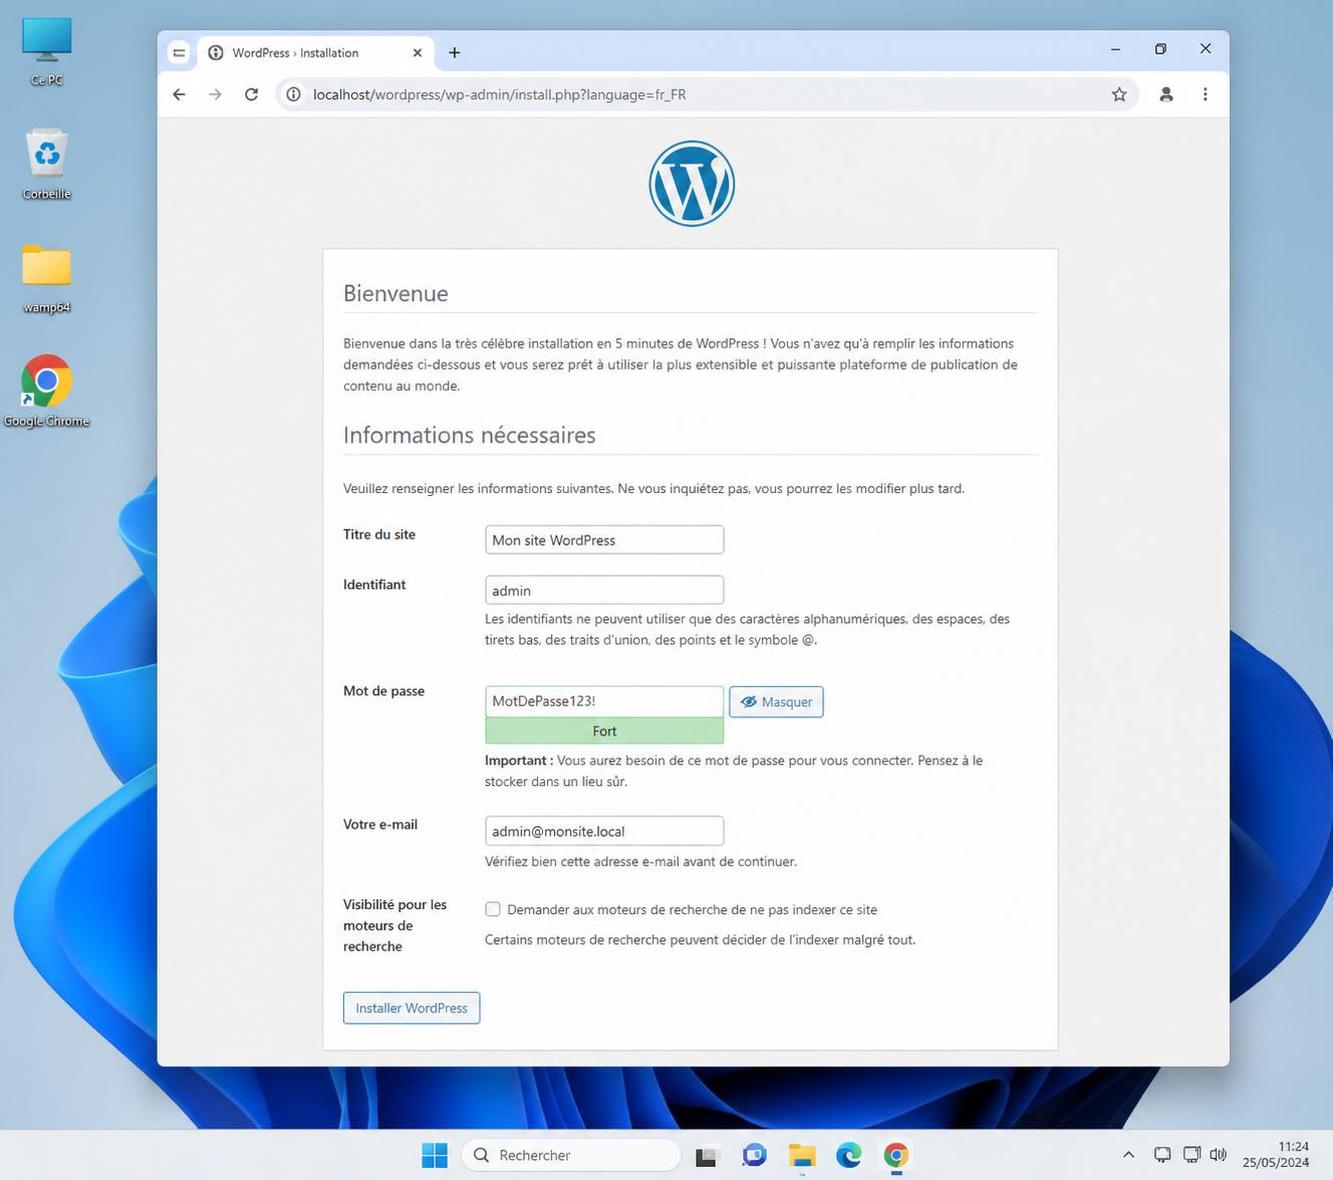Click the Fort password strength indicator

tap(604, 731)
